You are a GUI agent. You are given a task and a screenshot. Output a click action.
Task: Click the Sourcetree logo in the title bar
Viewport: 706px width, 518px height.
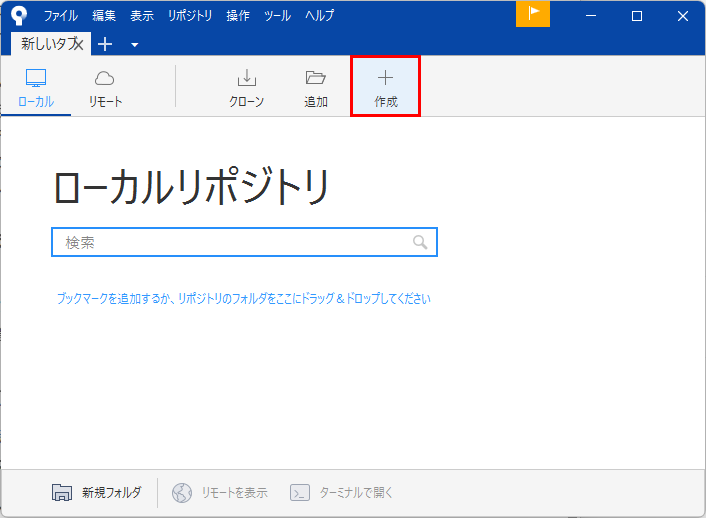18,15
